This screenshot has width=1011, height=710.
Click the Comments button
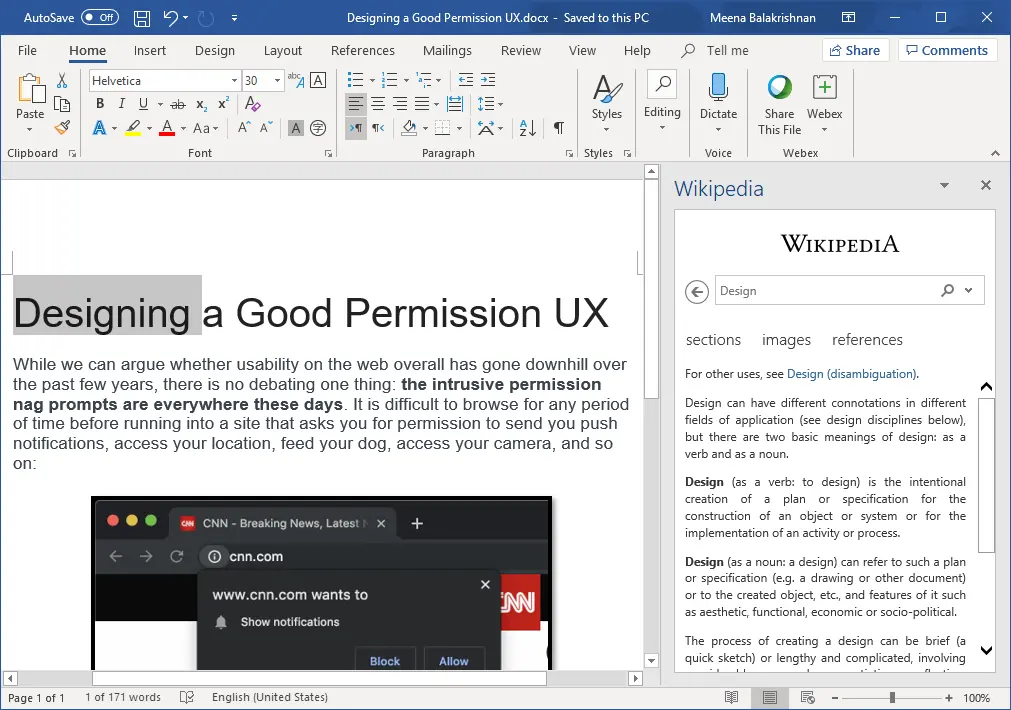coord(947,50)
